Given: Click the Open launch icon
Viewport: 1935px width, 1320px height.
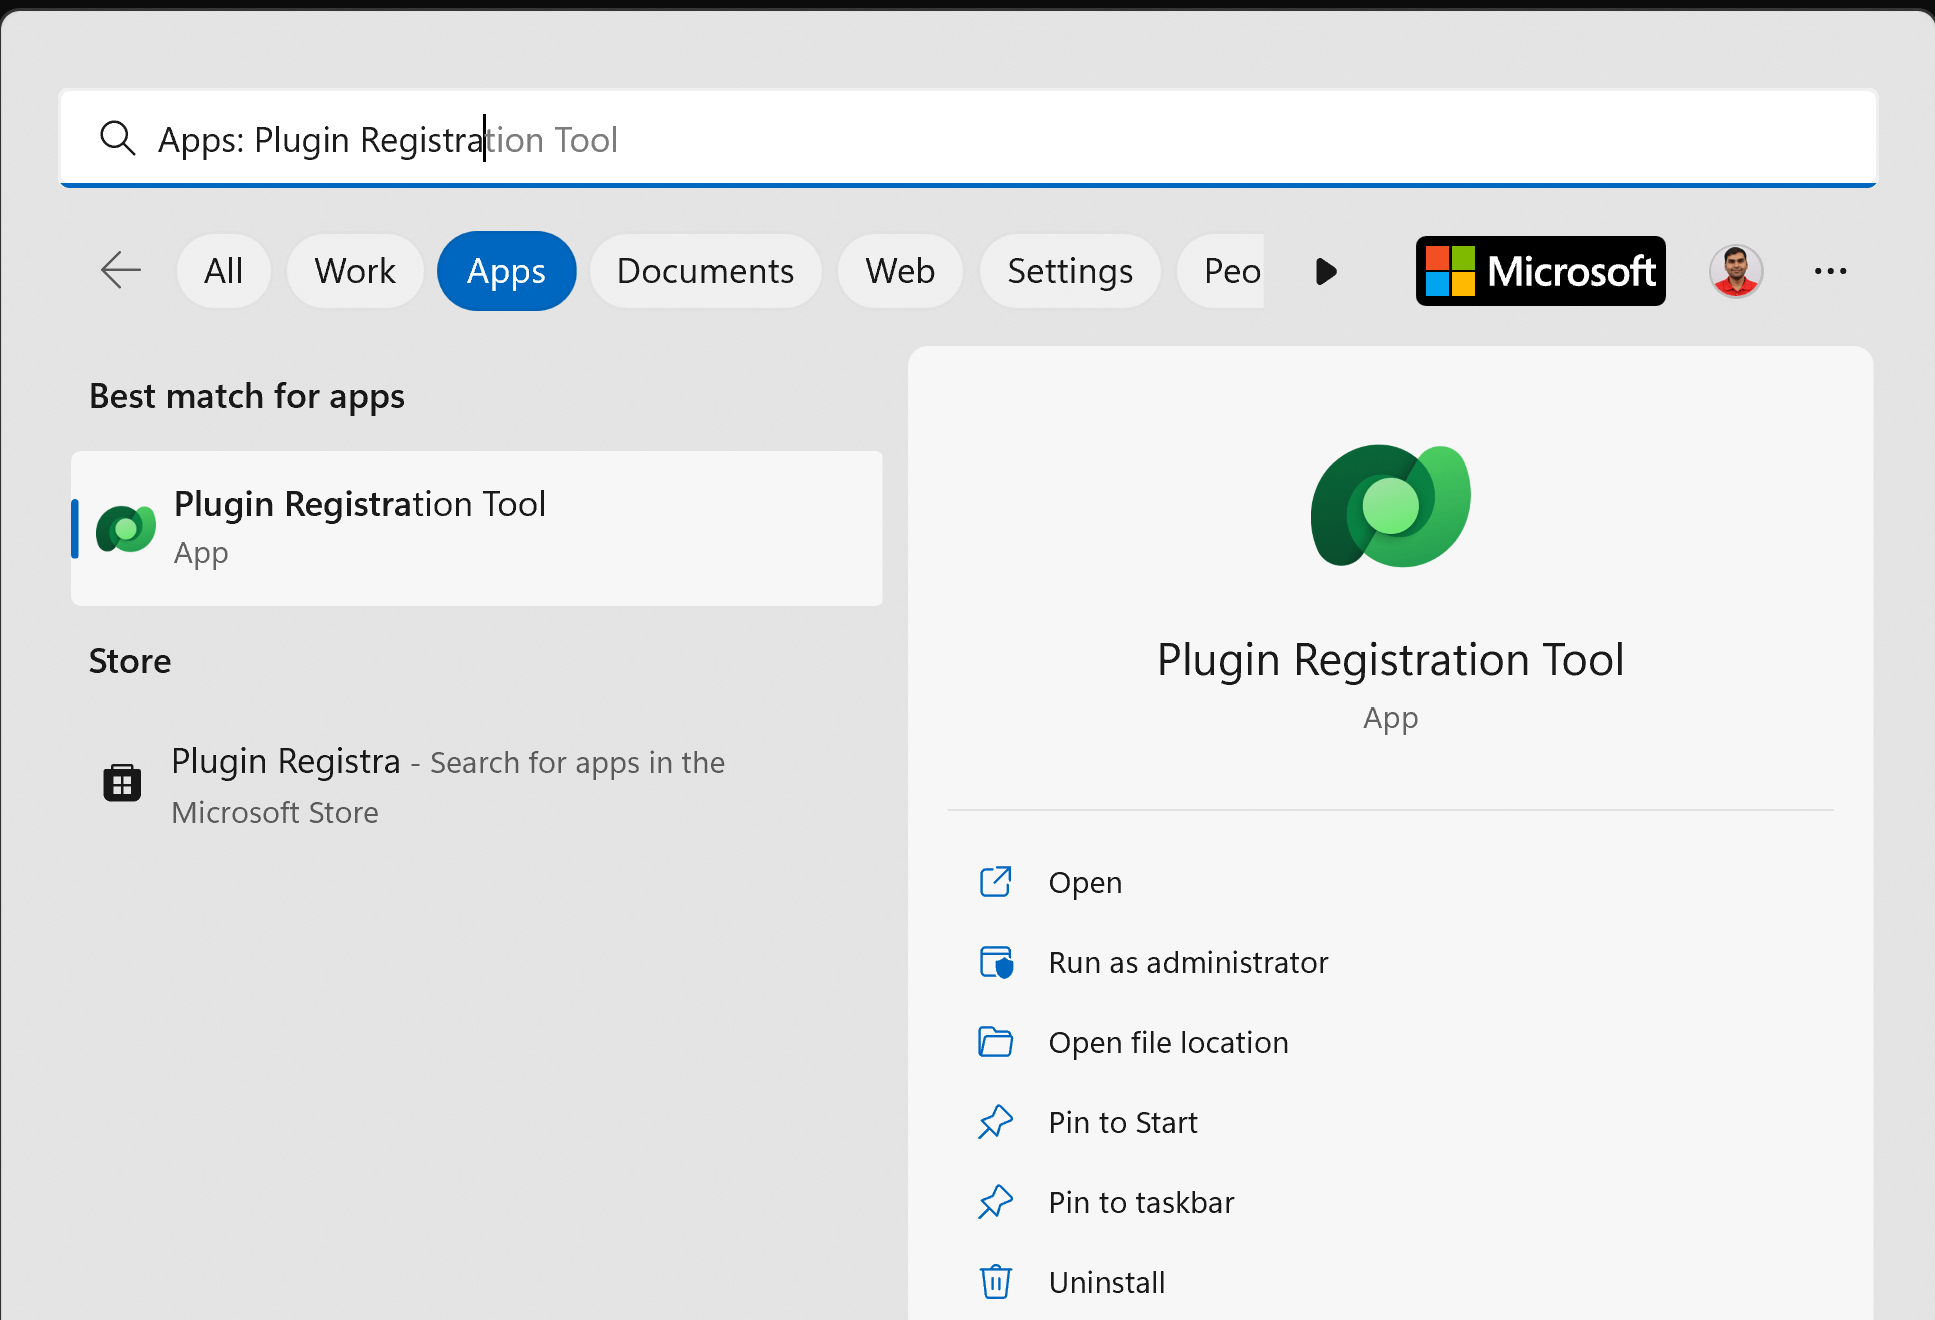Looking at the screenshot, I should click(x=995, y=882).
